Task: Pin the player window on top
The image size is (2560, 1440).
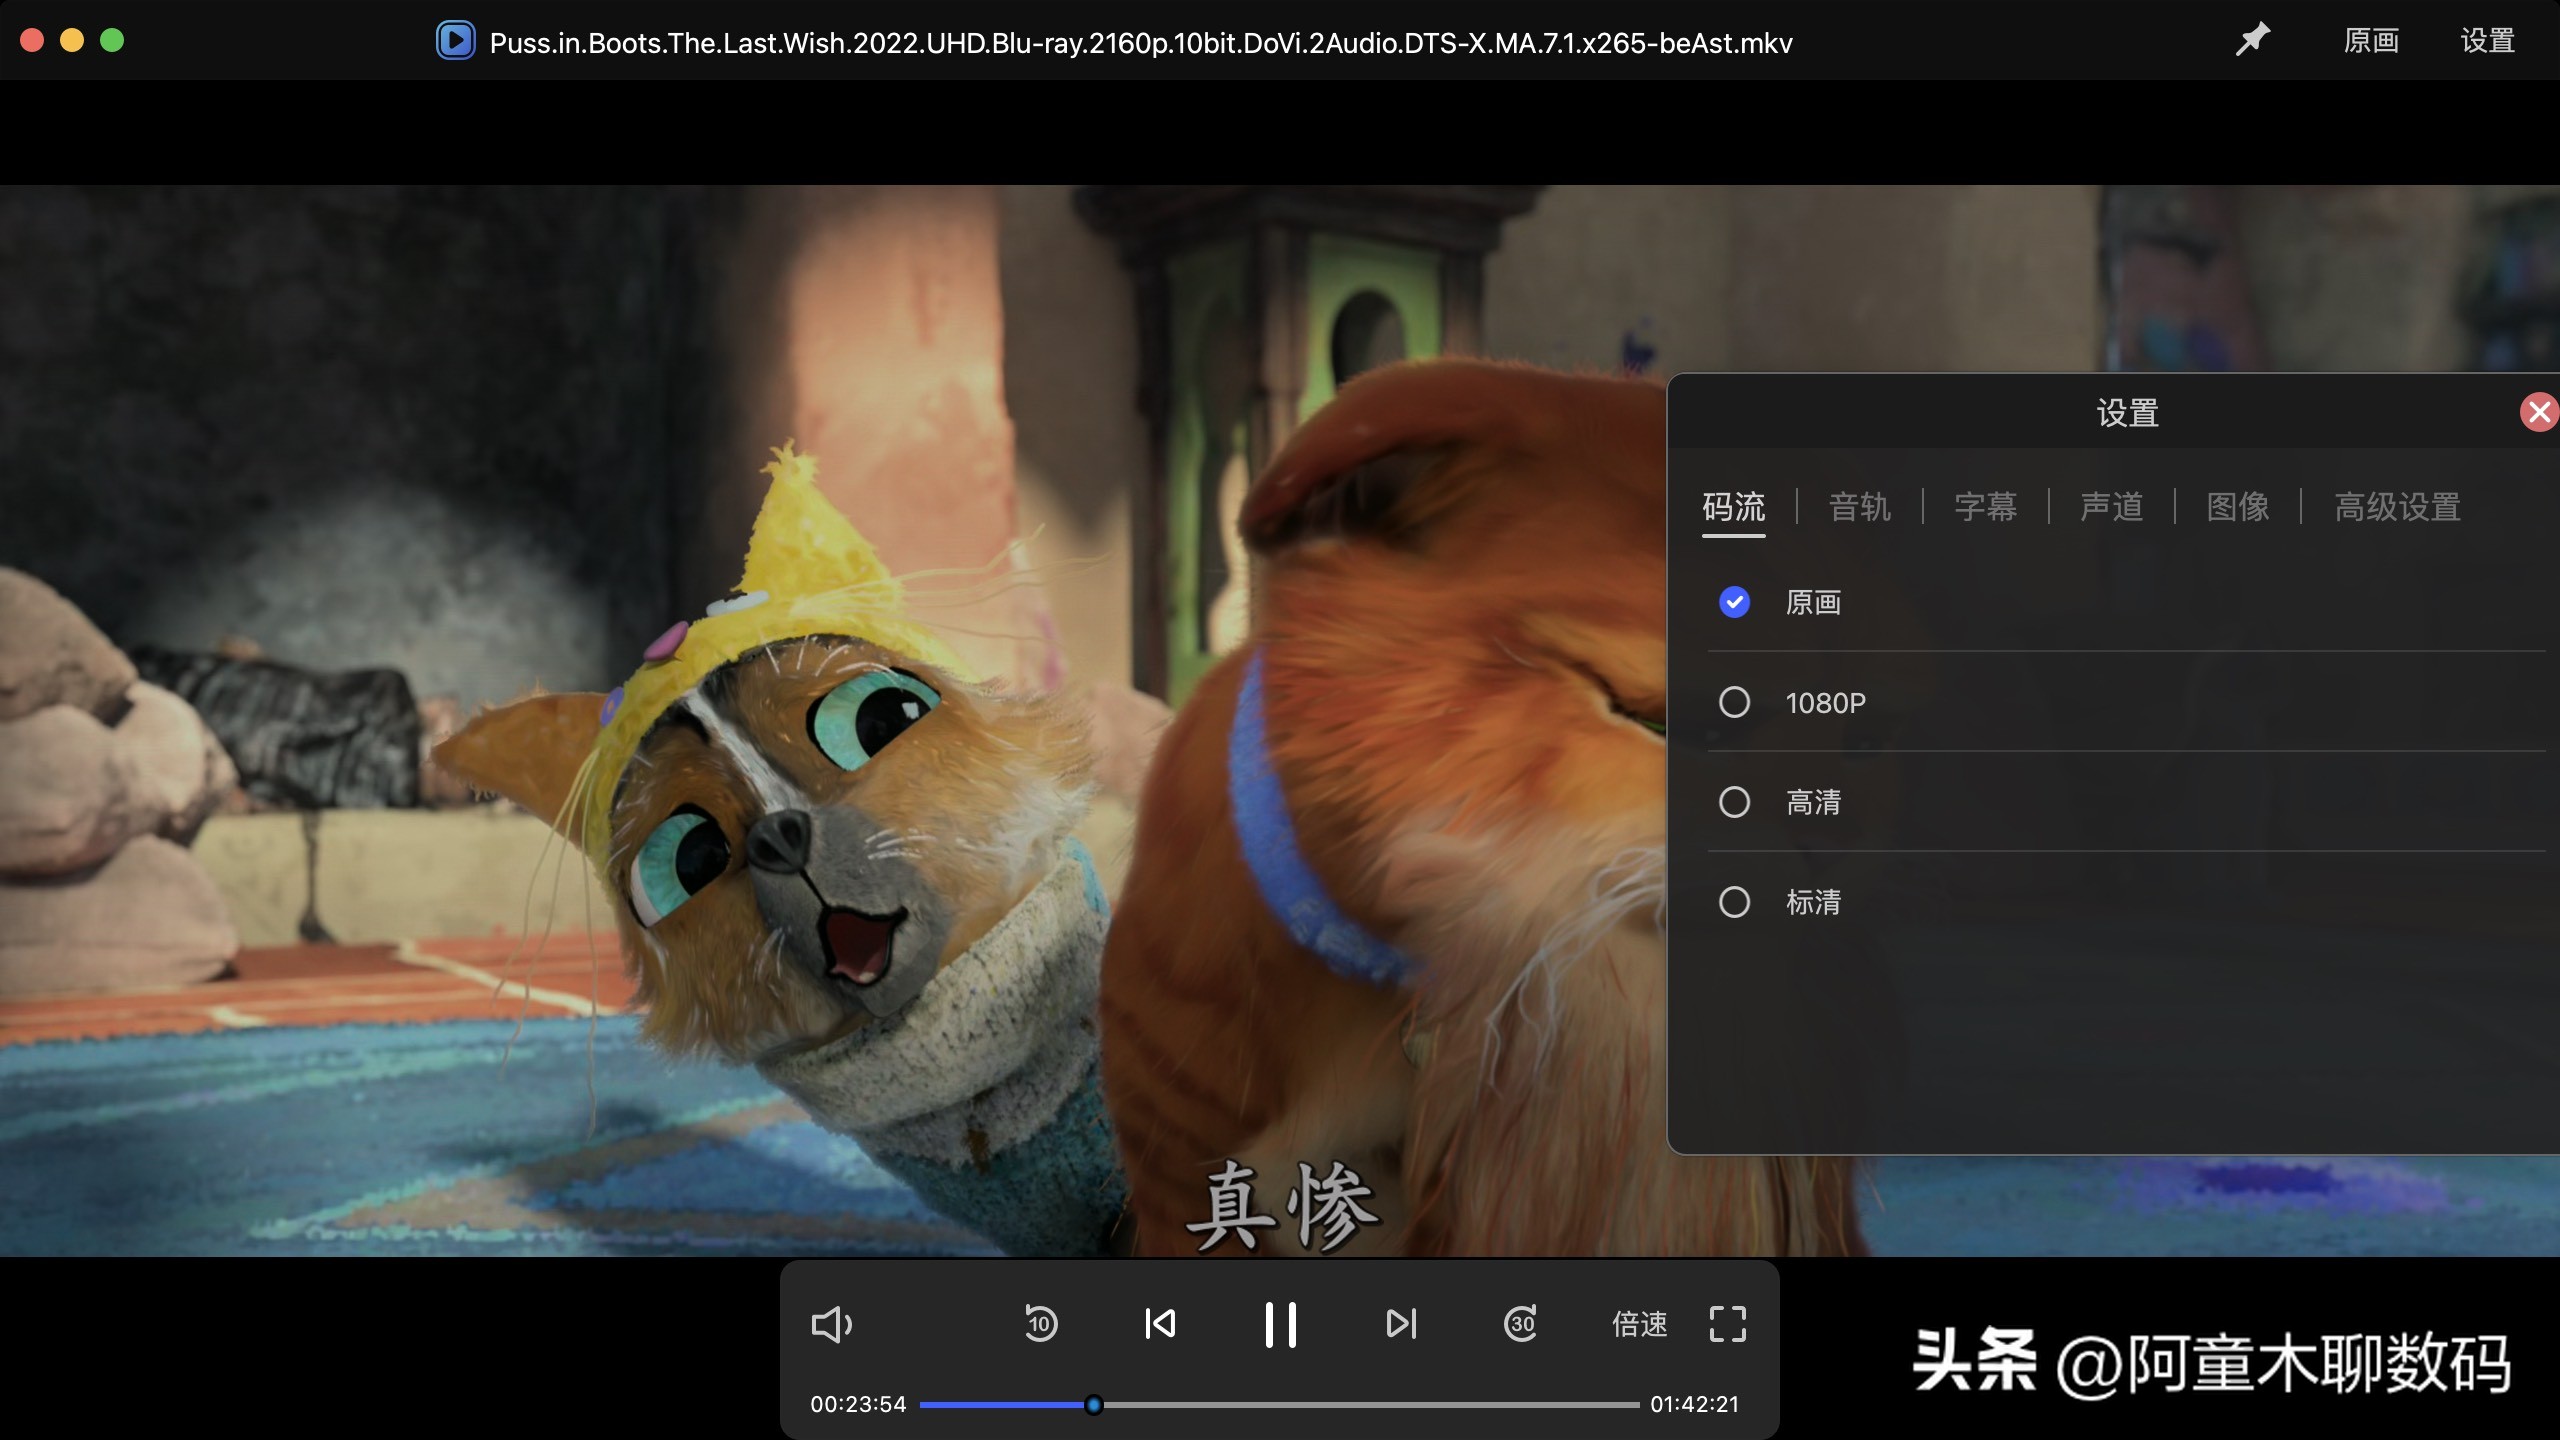Action: [x=2252, y=40]
